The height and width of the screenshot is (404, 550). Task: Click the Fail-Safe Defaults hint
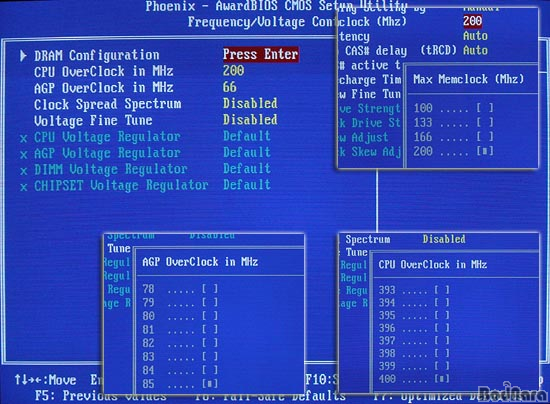pyautogui.click(x=270, y=396)
